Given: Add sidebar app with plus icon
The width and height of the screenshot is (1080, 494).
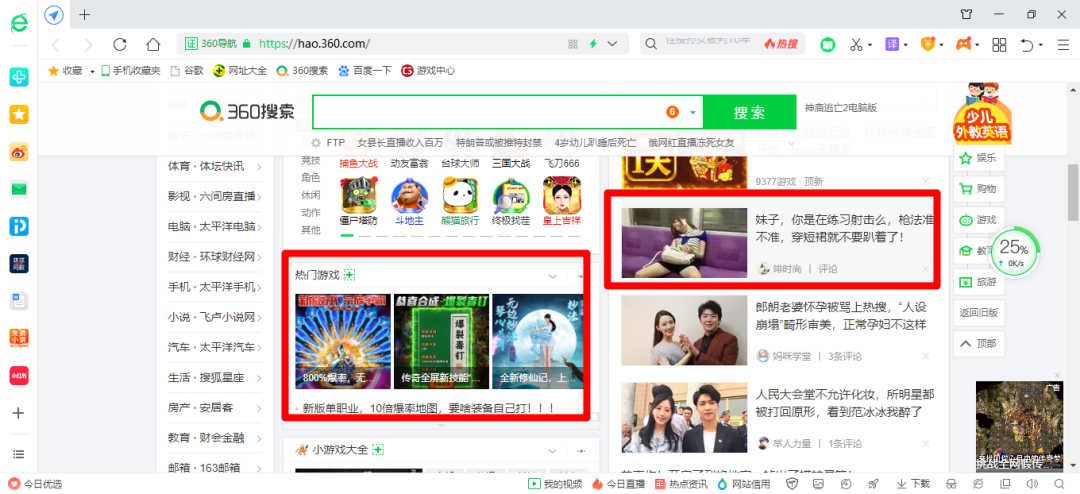Looking at the screenshot, I should click(19, 413).
